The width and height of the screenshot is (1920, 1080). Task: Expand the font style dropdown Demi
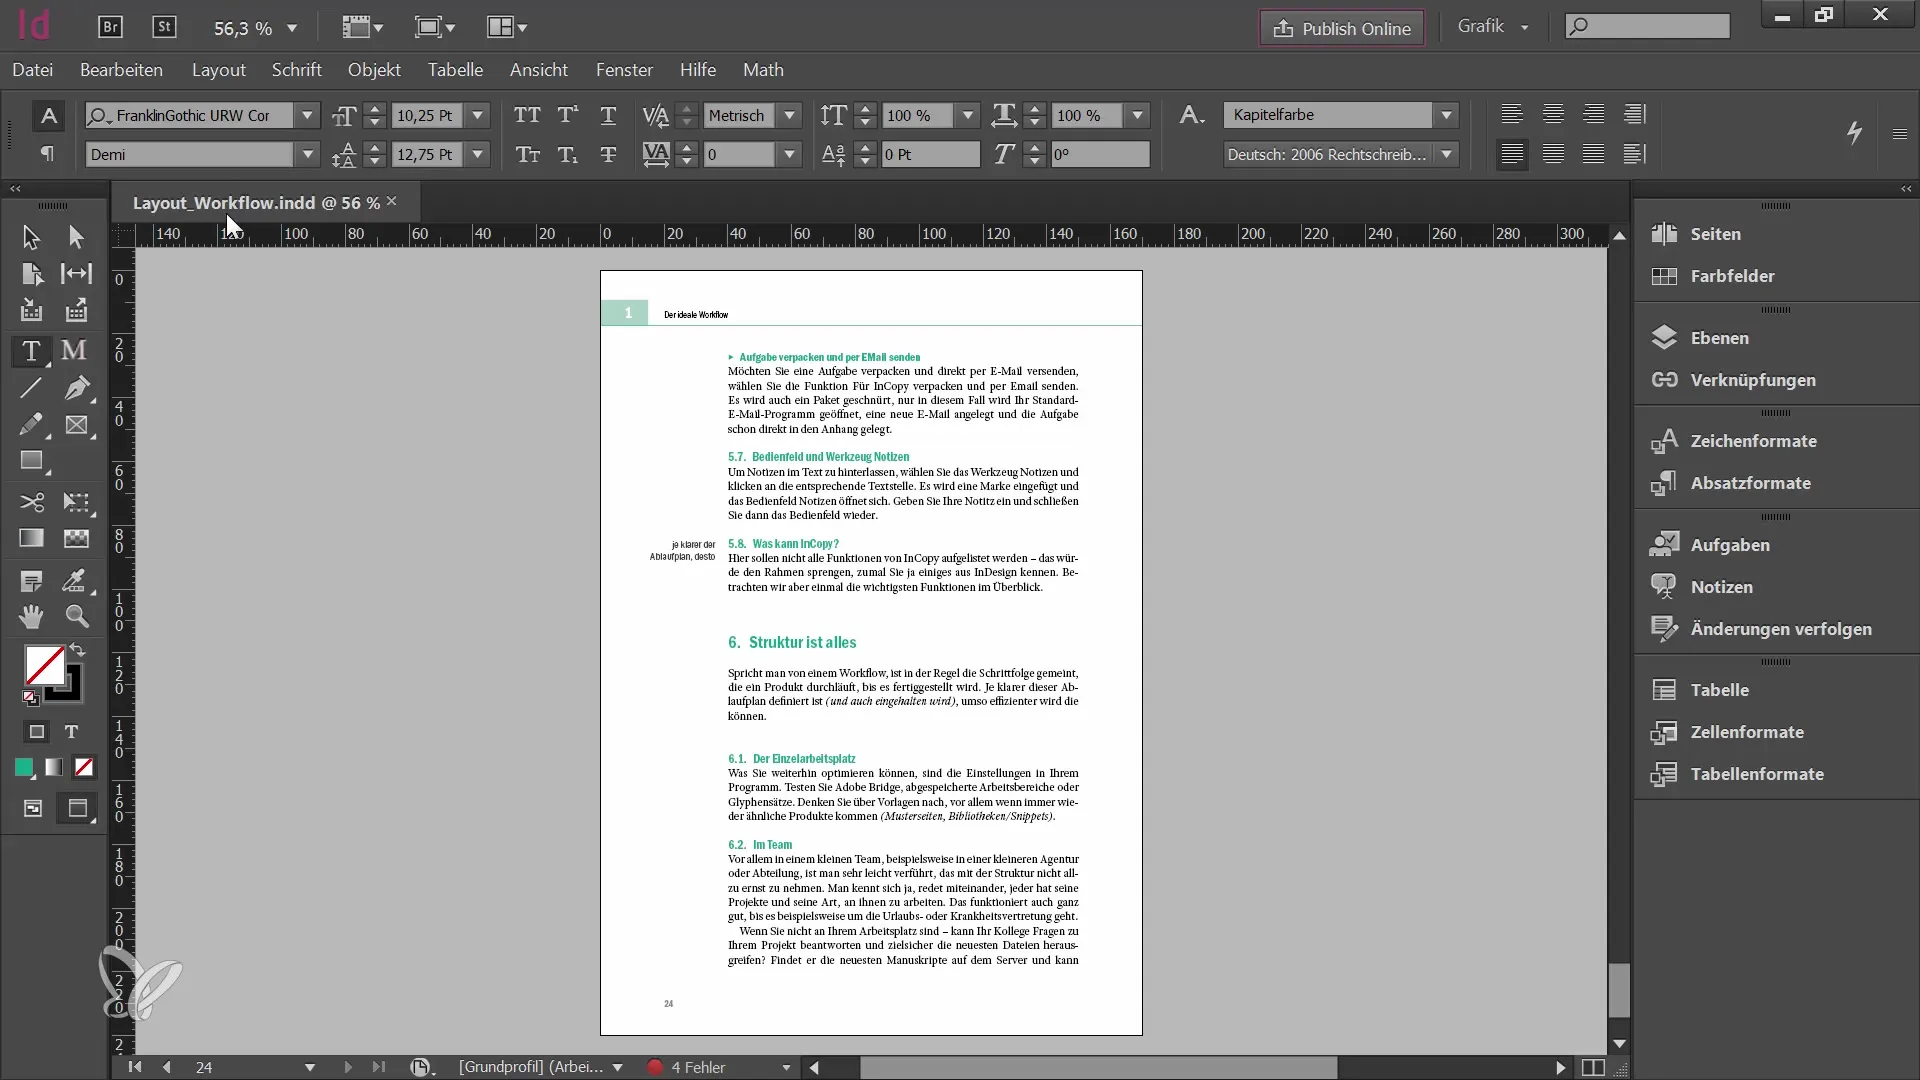coord(306,154)
